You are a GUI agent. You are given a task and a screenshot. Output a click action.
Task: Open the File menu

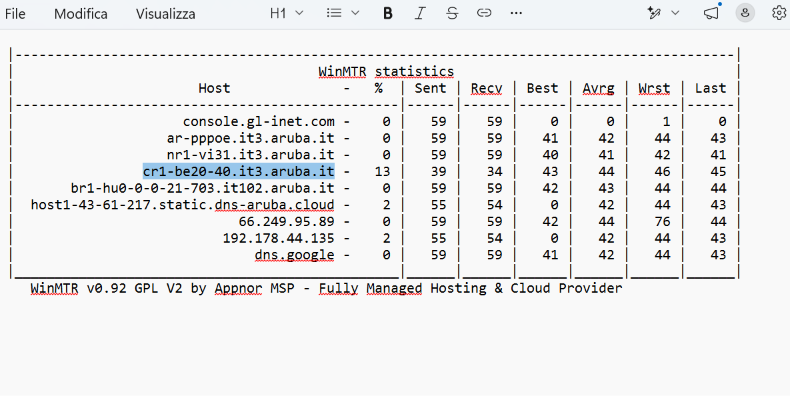(x=15, y=14)
